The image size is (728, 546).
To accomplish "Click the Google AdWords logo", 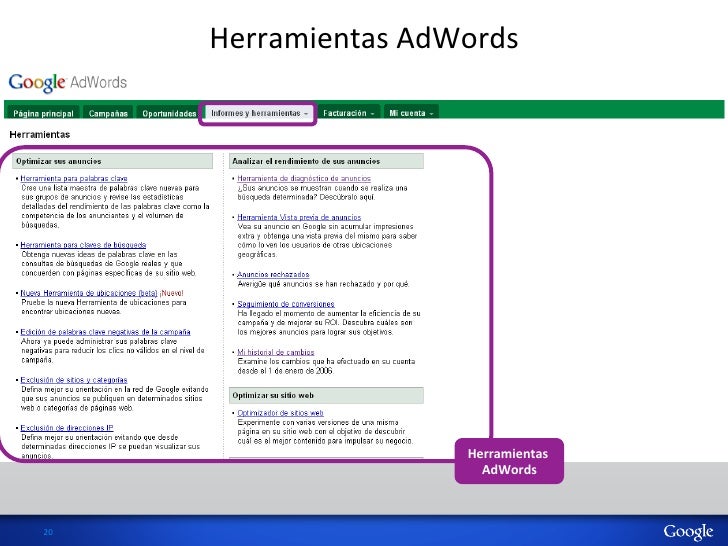I will [x=68, y=83].
